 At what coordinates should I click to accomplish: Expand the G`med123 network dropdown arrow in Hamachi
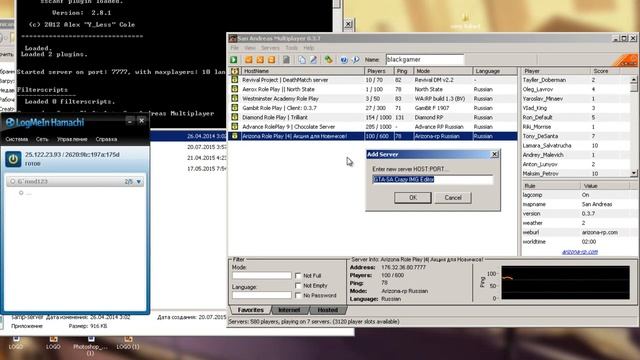tap(139, 182)
